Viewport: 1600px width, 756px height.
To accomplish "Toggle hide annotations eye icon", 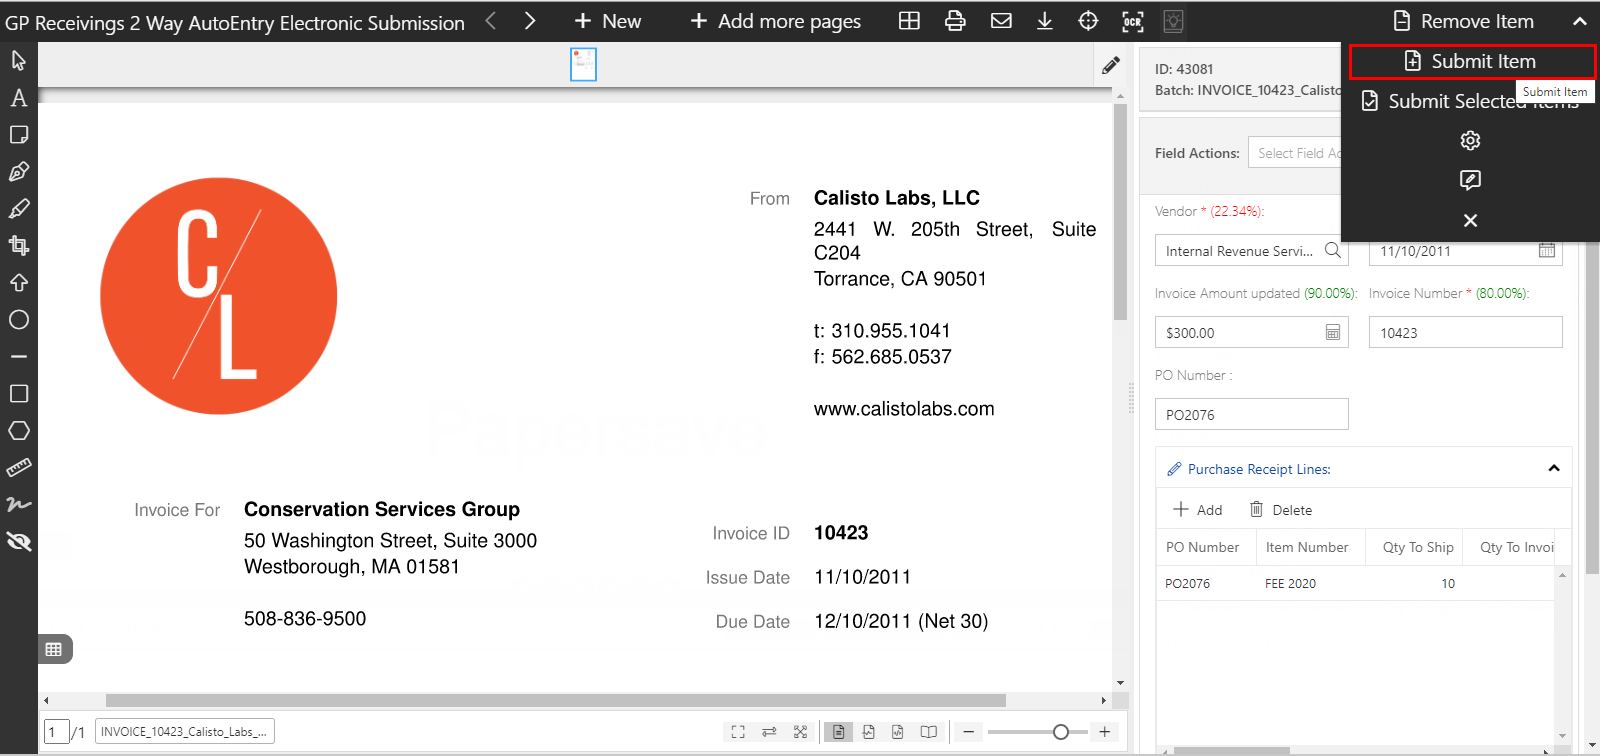I will coord(19,542).
